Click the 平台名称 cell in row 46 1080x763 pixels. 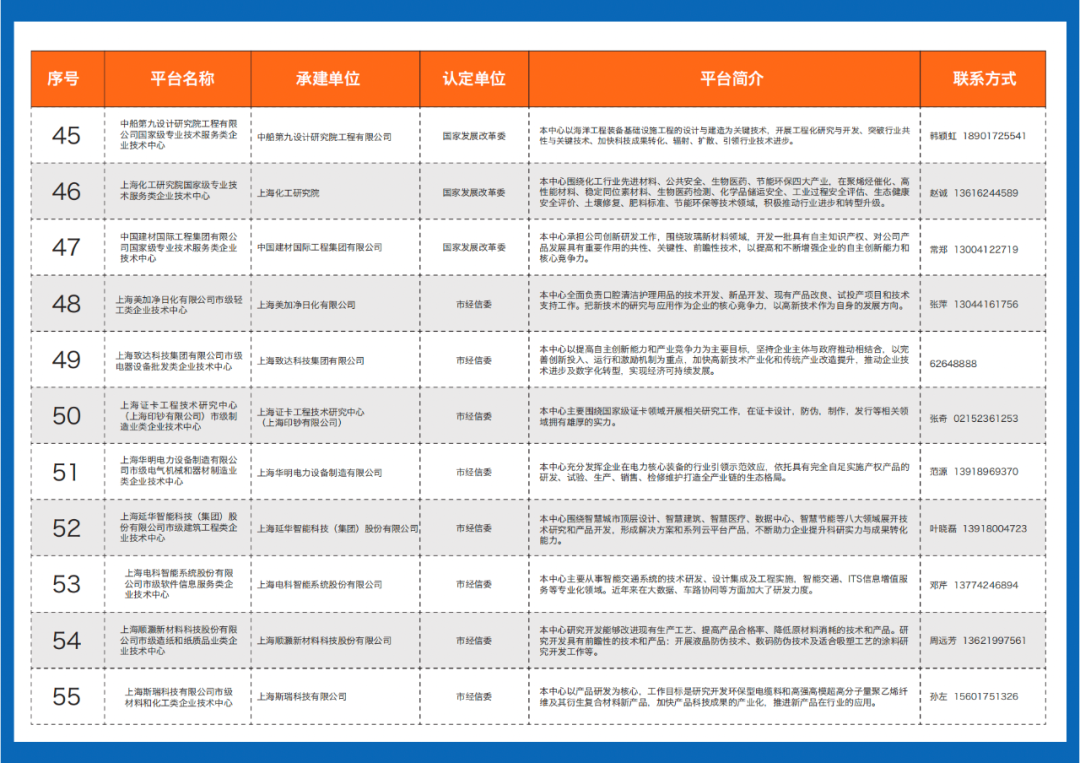178,190
